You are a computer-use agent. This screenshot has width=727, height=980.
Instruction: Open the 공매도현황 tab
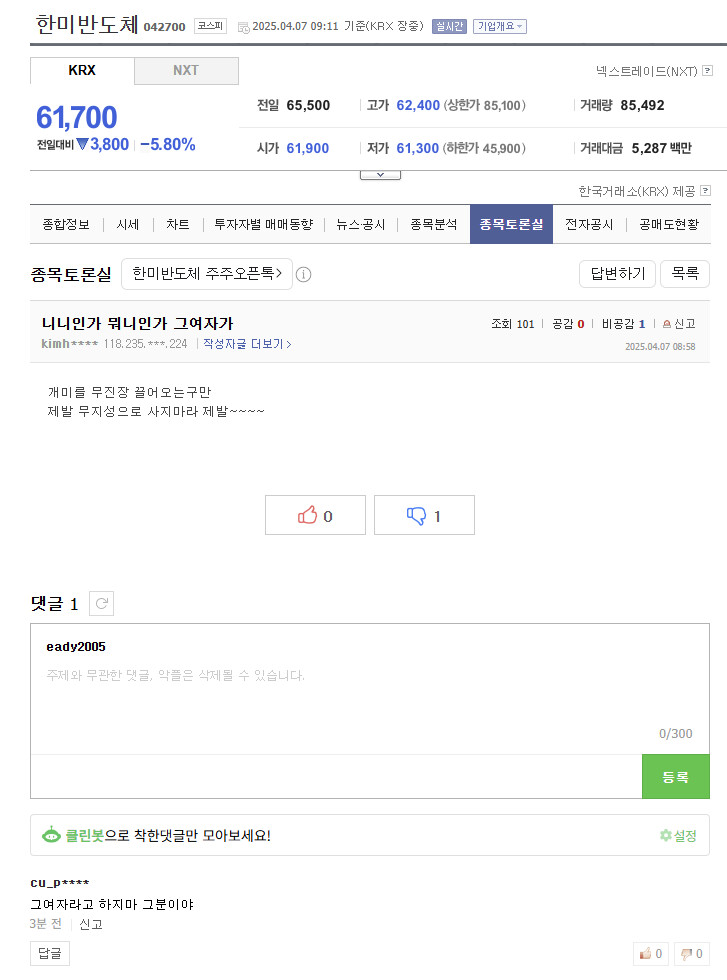coord(669,224)
